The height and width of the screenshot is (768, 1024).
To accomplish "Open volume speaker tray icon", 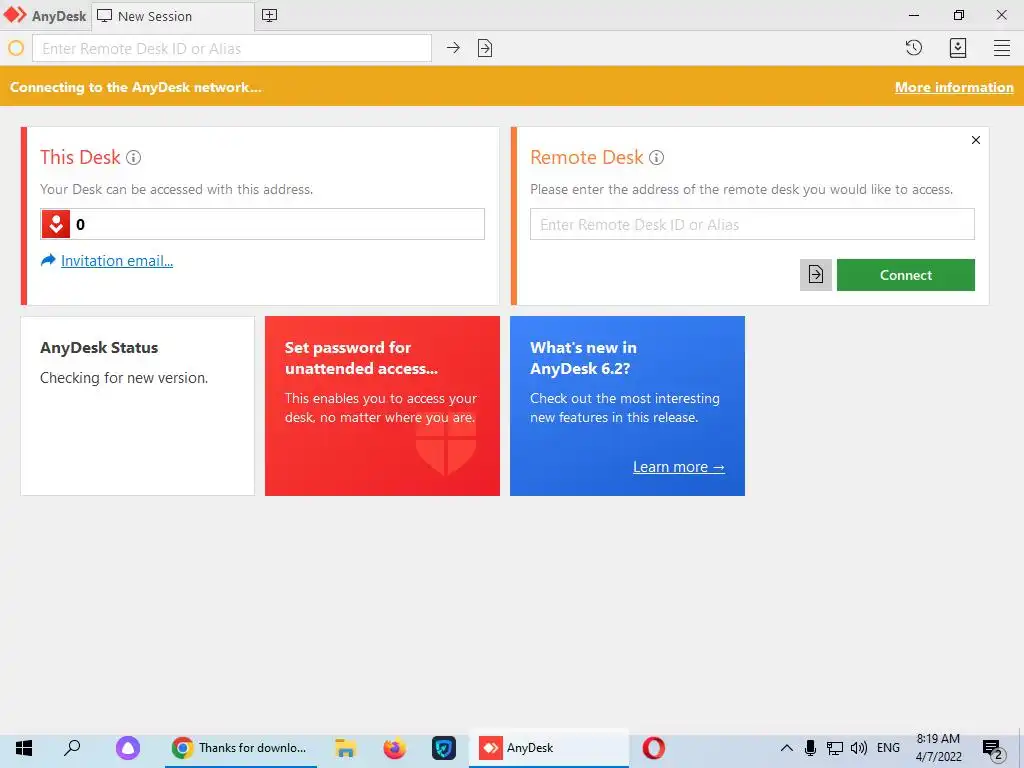I will coord(859,748).
